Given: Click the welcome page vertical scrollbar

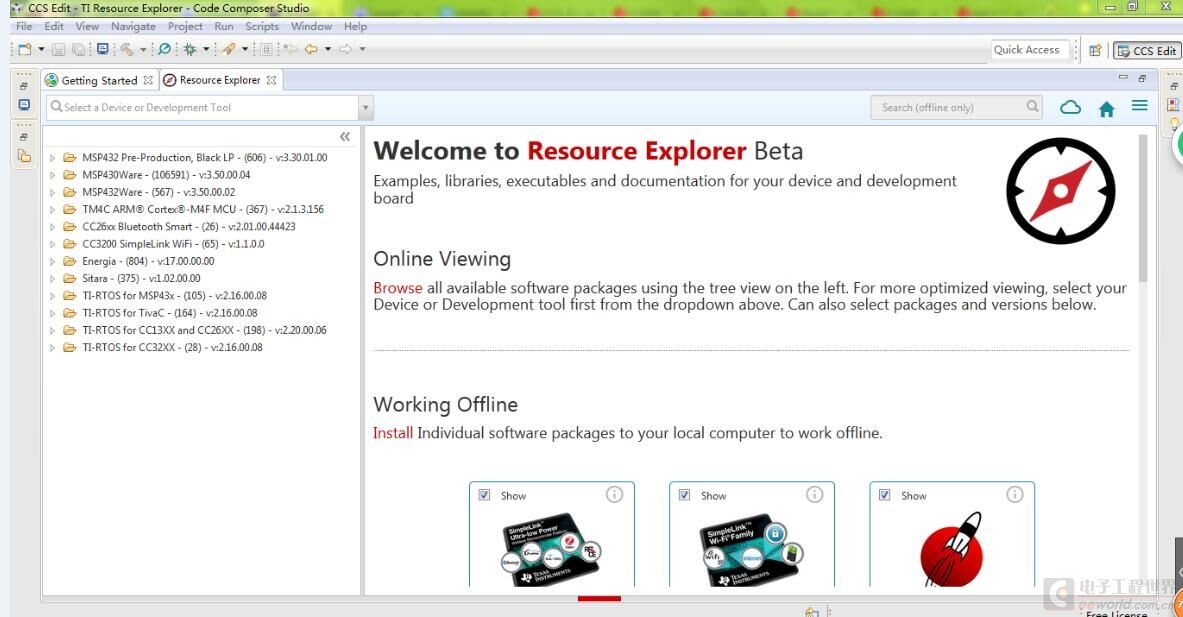Looking at the screenshot, I should 1143,207.
